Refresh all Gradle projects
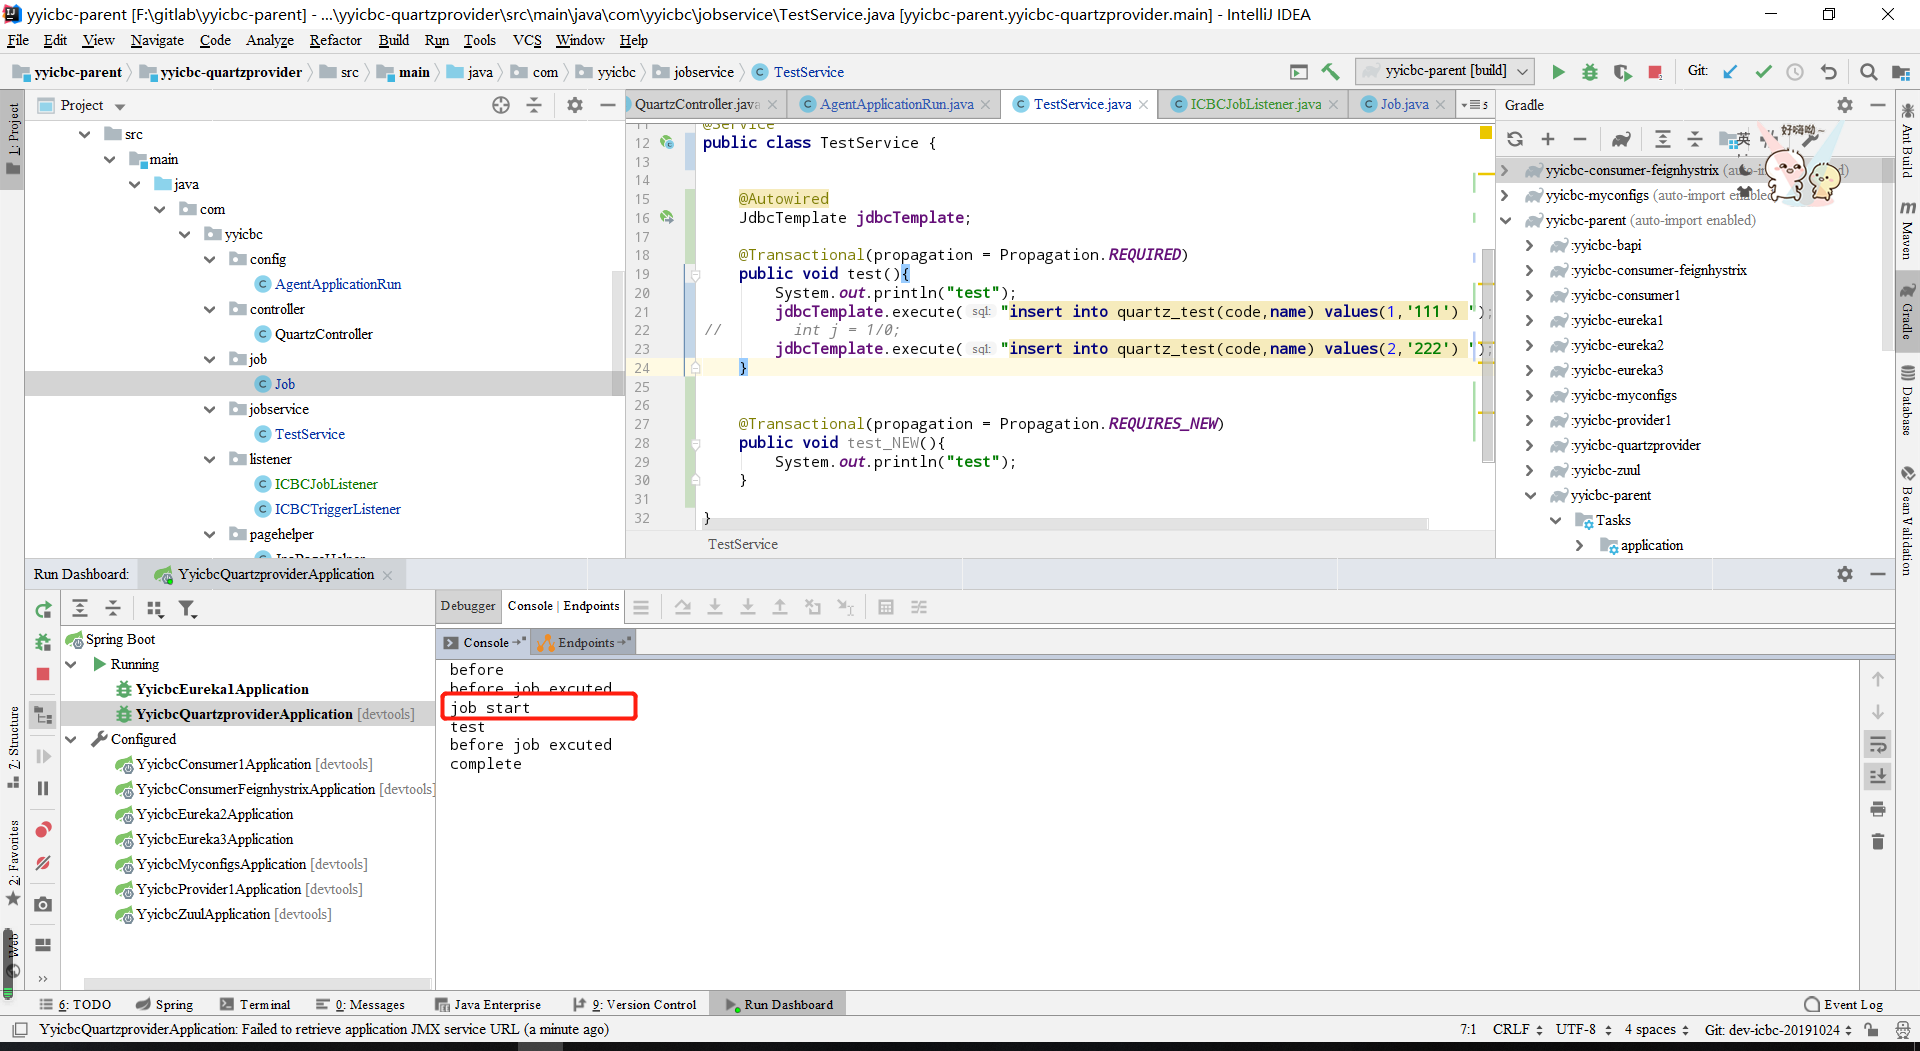The width and height of the screenshot is (1920, 1051). pyautogui.click(x=1515, y=139)
